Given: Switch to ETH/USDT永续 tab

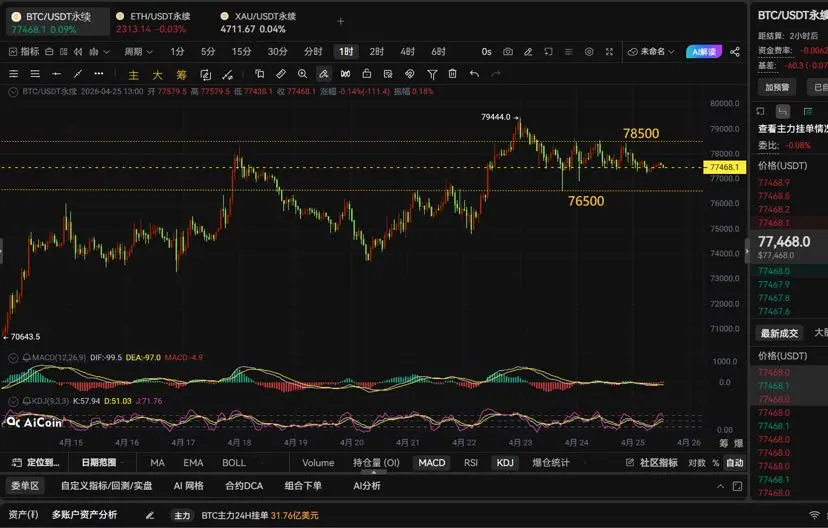Looking at the screenshot, I should tap(153, 22).
